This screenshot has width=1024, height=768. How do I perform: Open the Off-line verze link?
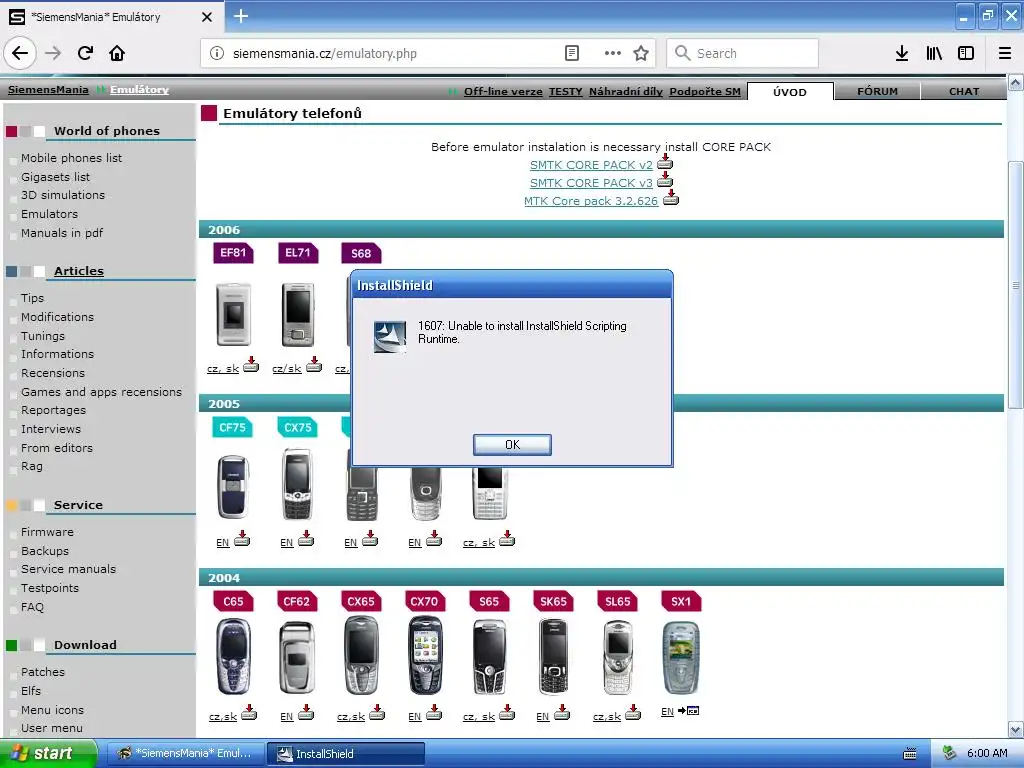(x=503, y=91)
